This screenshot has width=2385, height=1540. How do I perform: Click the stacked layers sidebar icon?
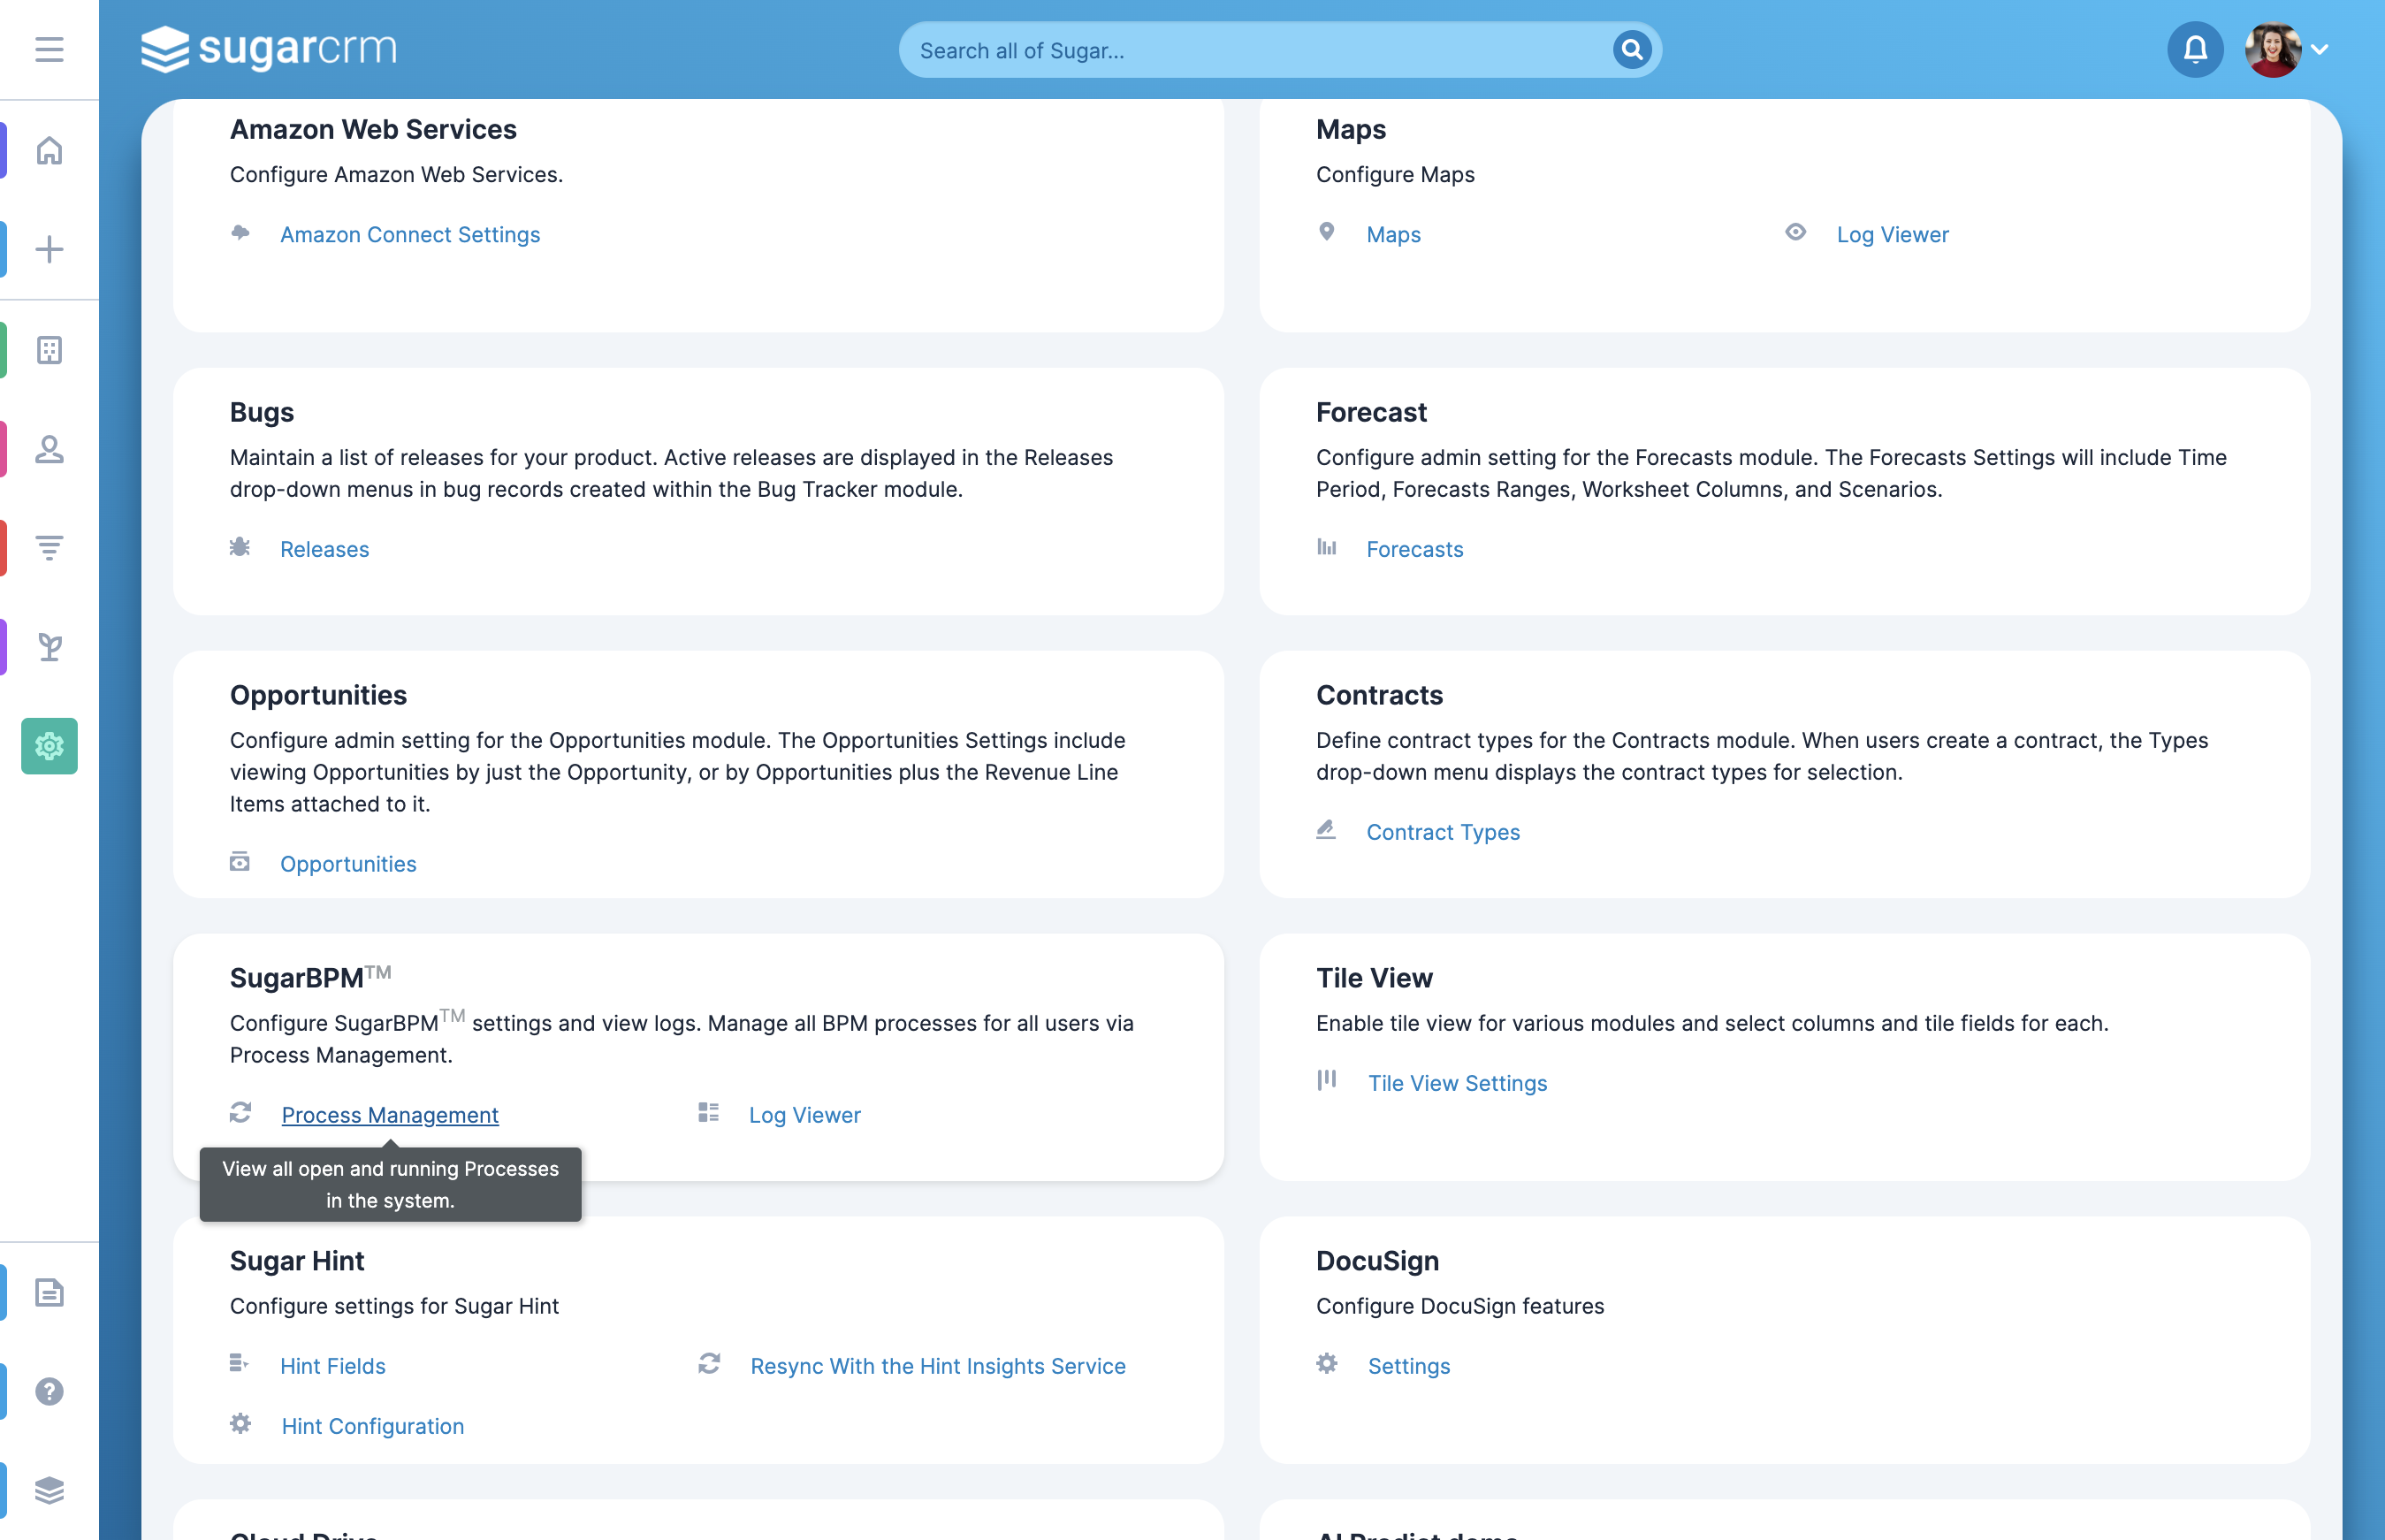point(49,1490)
